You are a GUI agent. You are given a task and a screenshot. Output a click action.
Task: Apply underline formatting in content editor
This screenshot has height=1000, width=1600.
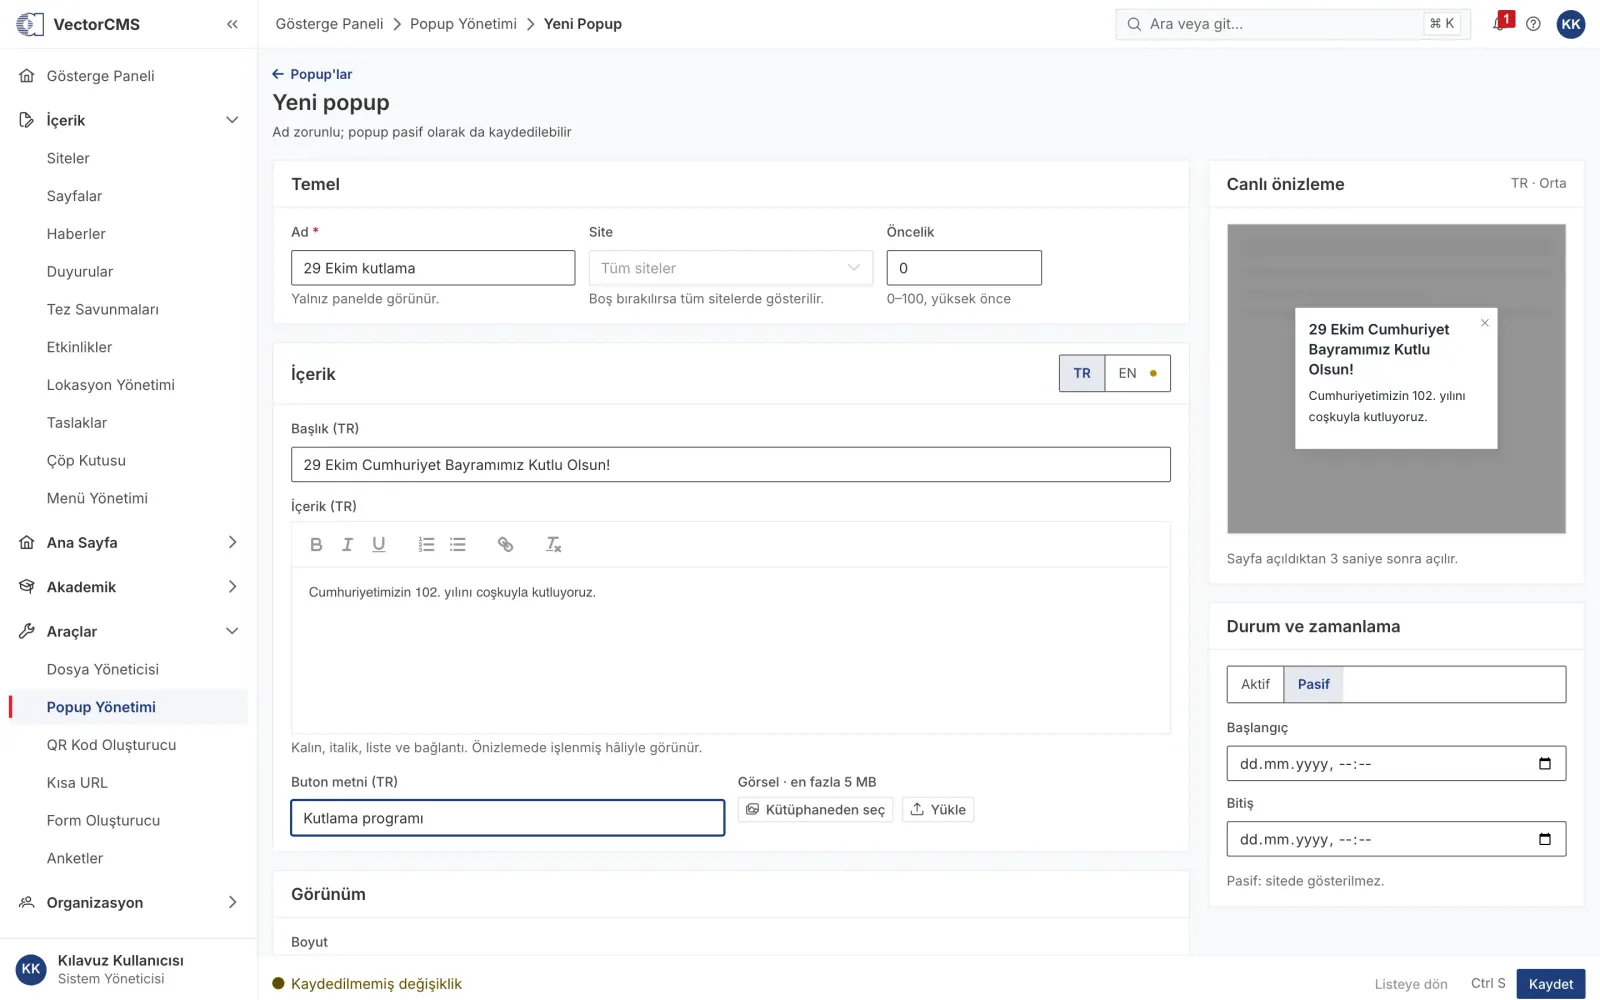pyautogui.click(x=378, y=545)
